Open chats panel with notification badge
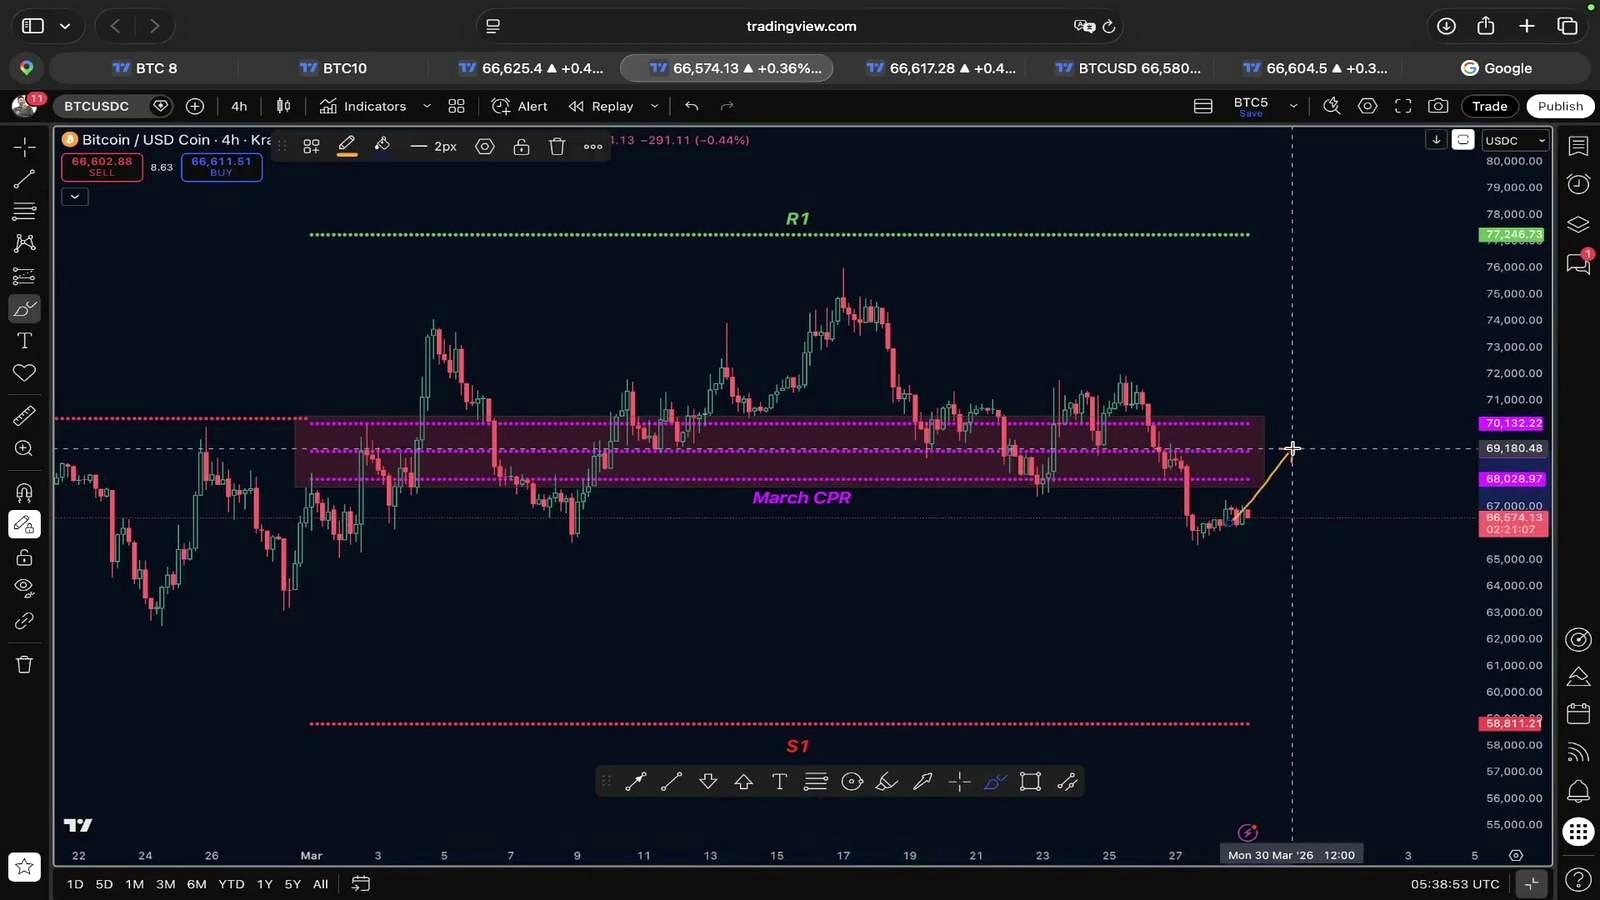The height and width of the screenshot is (900, 1600). [1578, 263]
